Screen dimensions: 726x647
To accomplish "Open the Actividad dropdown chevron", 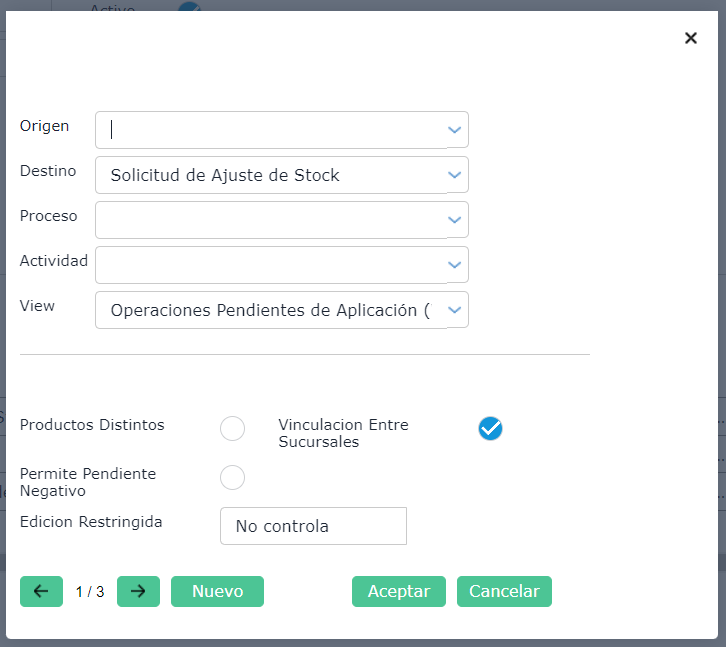I will click(x=455, y=265).
